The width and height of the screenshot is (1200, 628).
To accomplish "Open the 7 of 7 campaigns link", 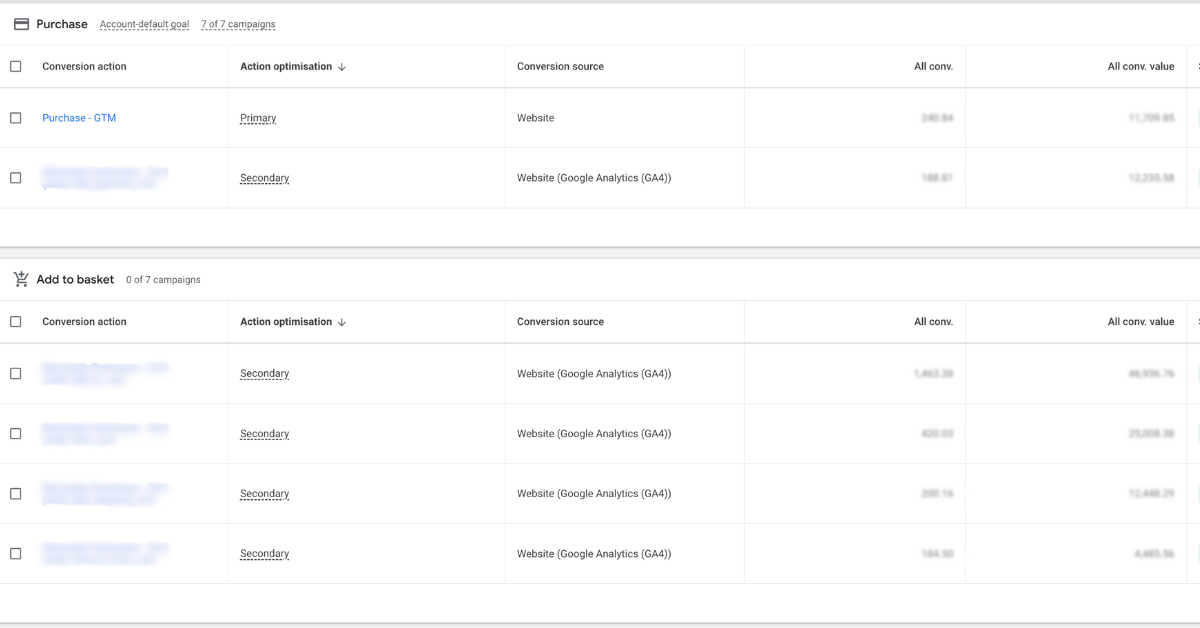I will (x=238, y=25).
